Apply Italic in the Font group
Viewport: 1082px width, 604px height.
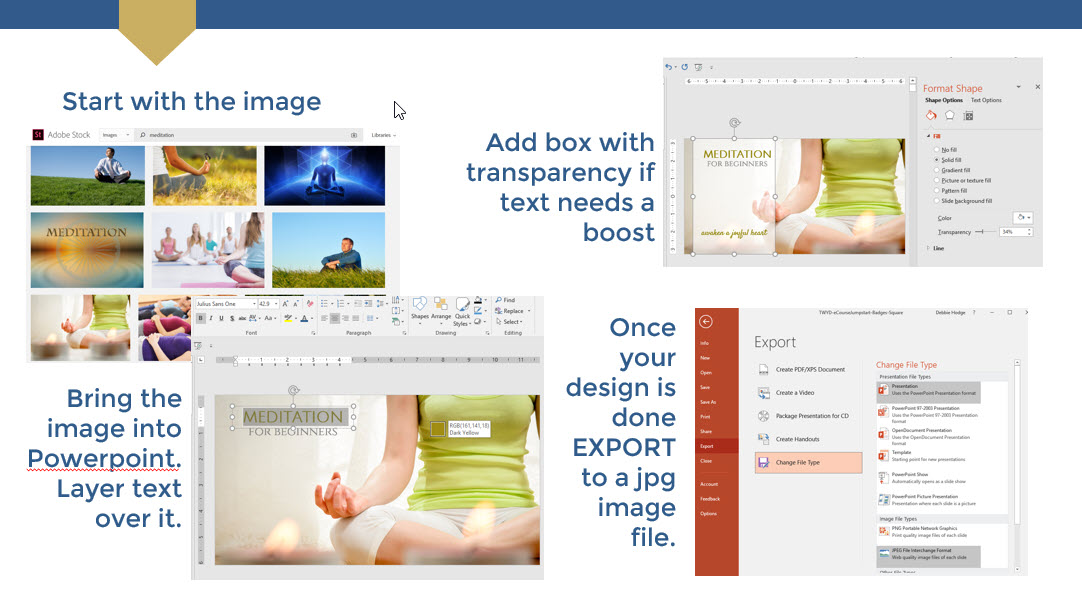(x=211, y=318)
